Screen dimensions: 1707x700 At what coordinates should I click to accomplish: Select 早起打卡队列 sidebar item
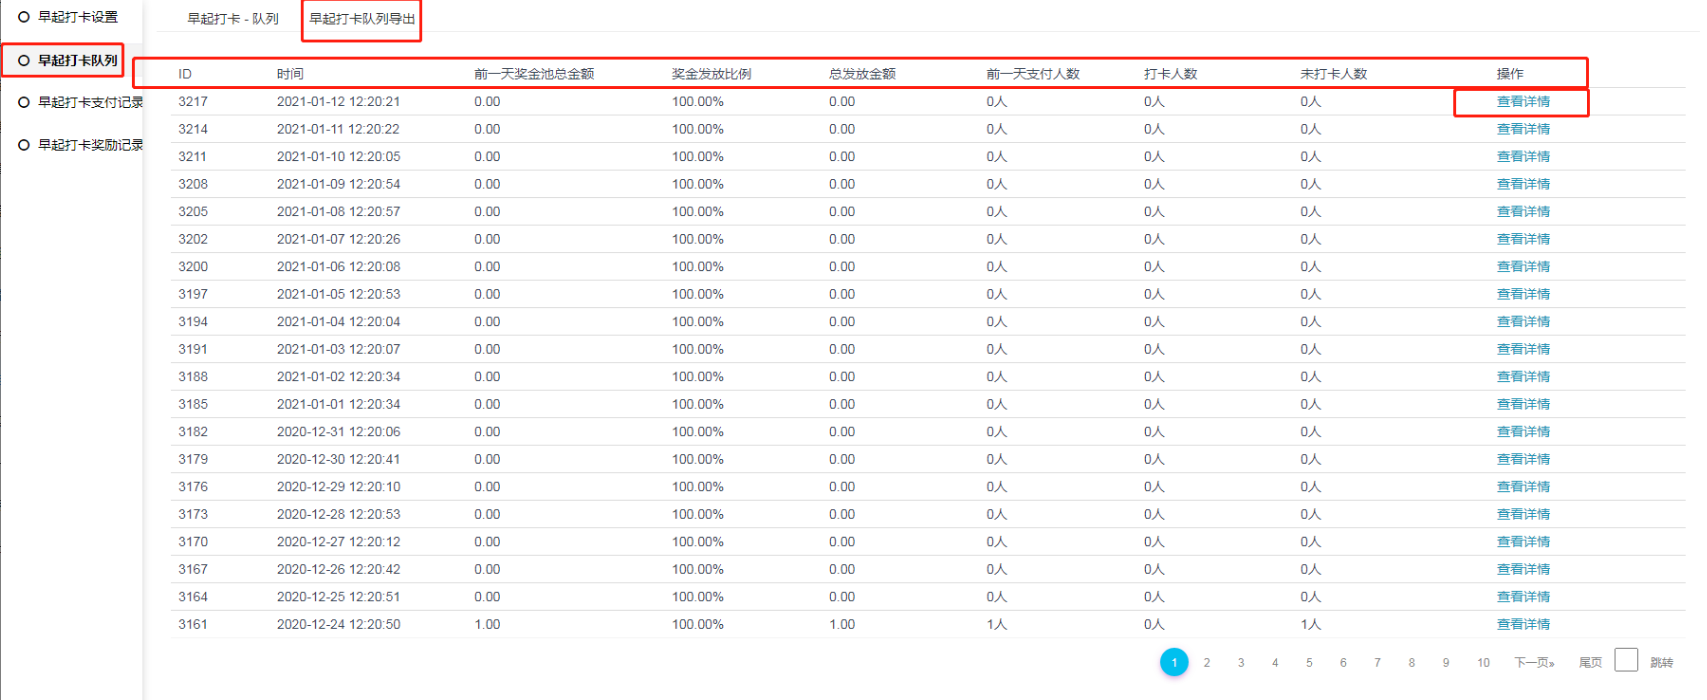(x=77, y=60)
